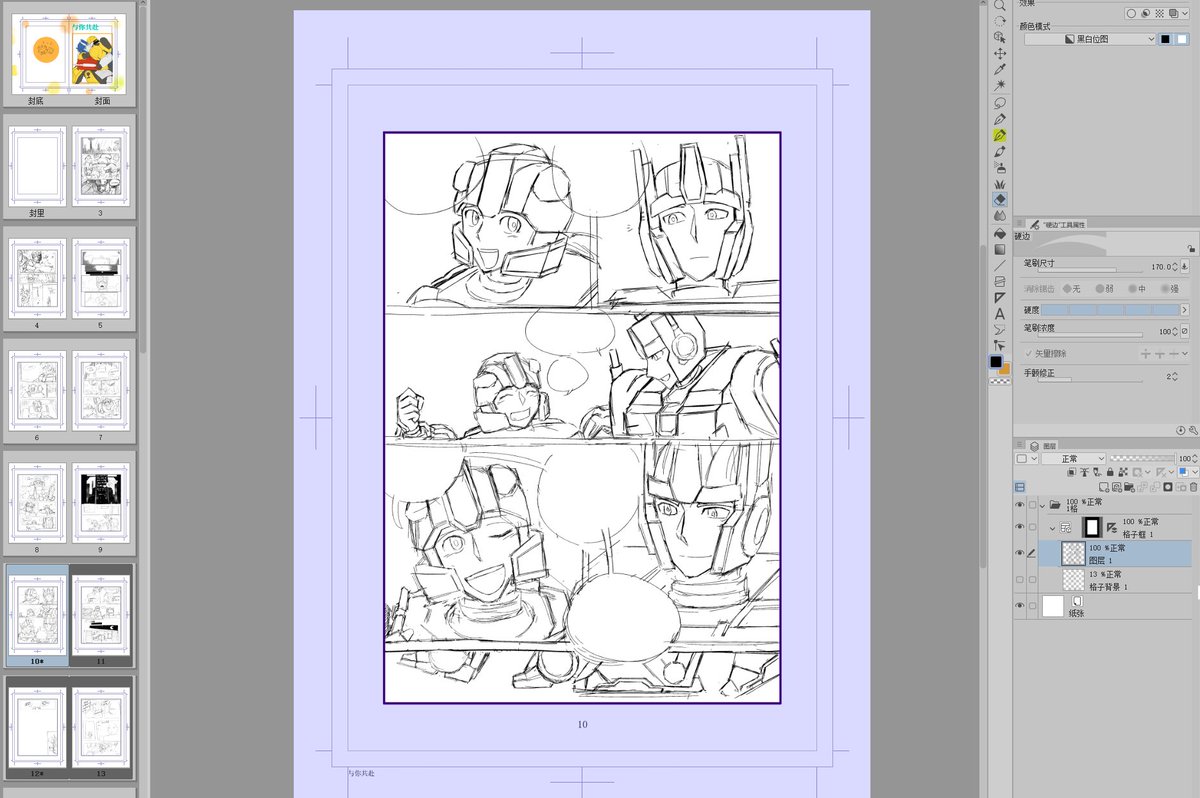Hide the 1格 folder layer
Screen dimensions: 1200x798
click(x=1019, y=505)
